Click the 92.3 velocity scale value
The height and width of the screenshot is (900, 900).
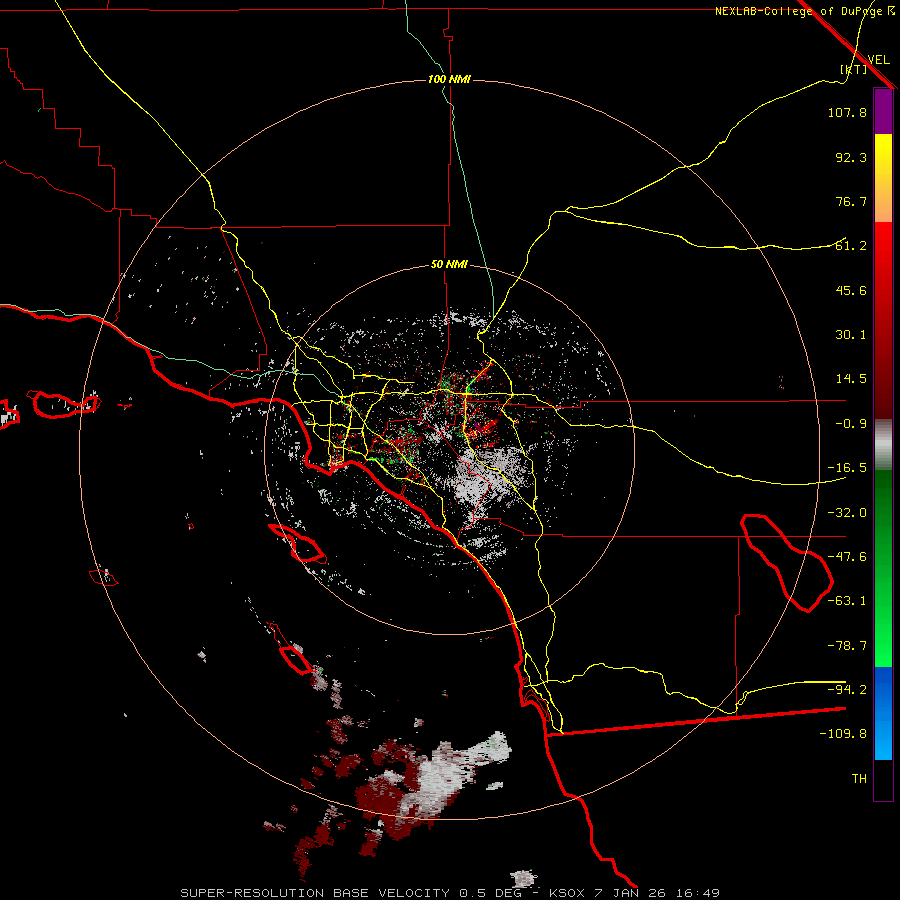[x=851, y=157]
